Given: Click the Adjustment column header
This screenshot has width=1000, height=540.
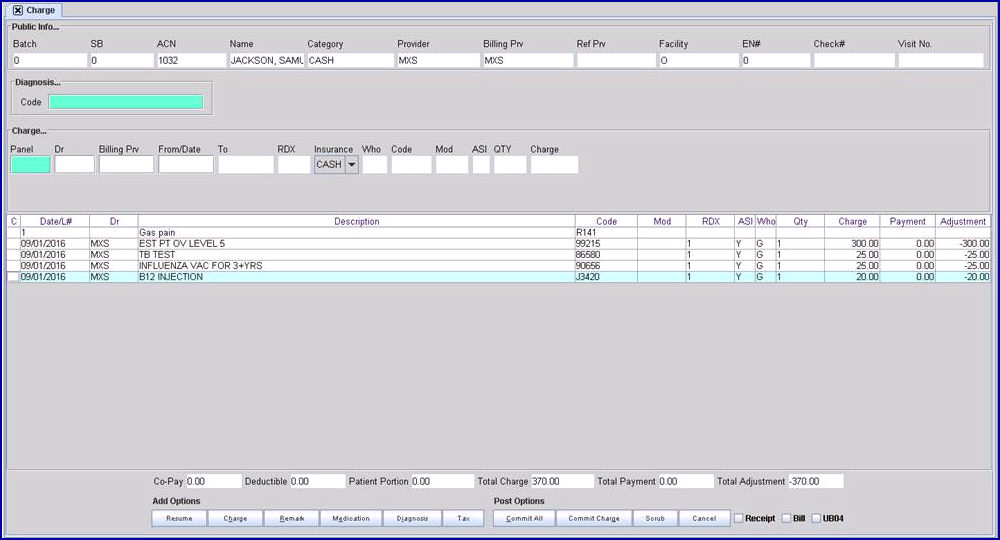Looking at the screenshot, I should pos(963,221).
